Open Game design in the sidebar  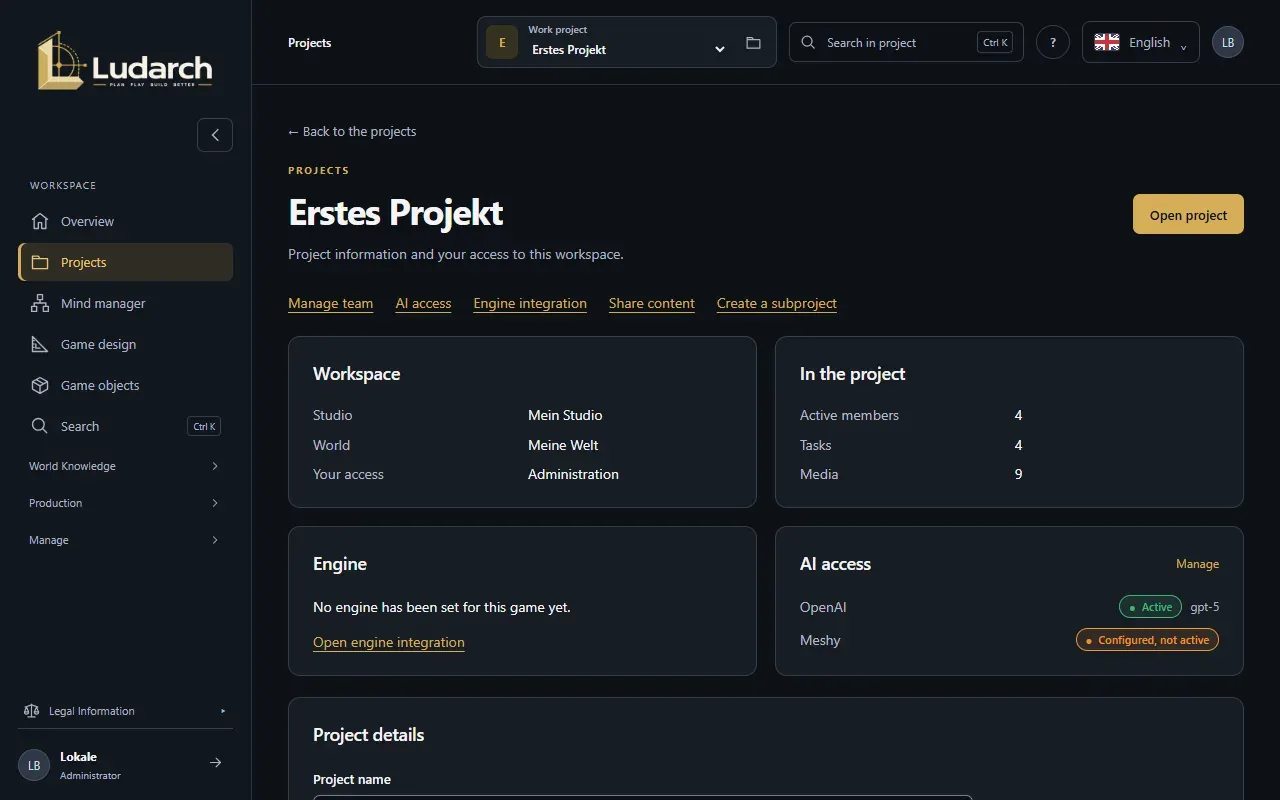[x=126, y=344]
